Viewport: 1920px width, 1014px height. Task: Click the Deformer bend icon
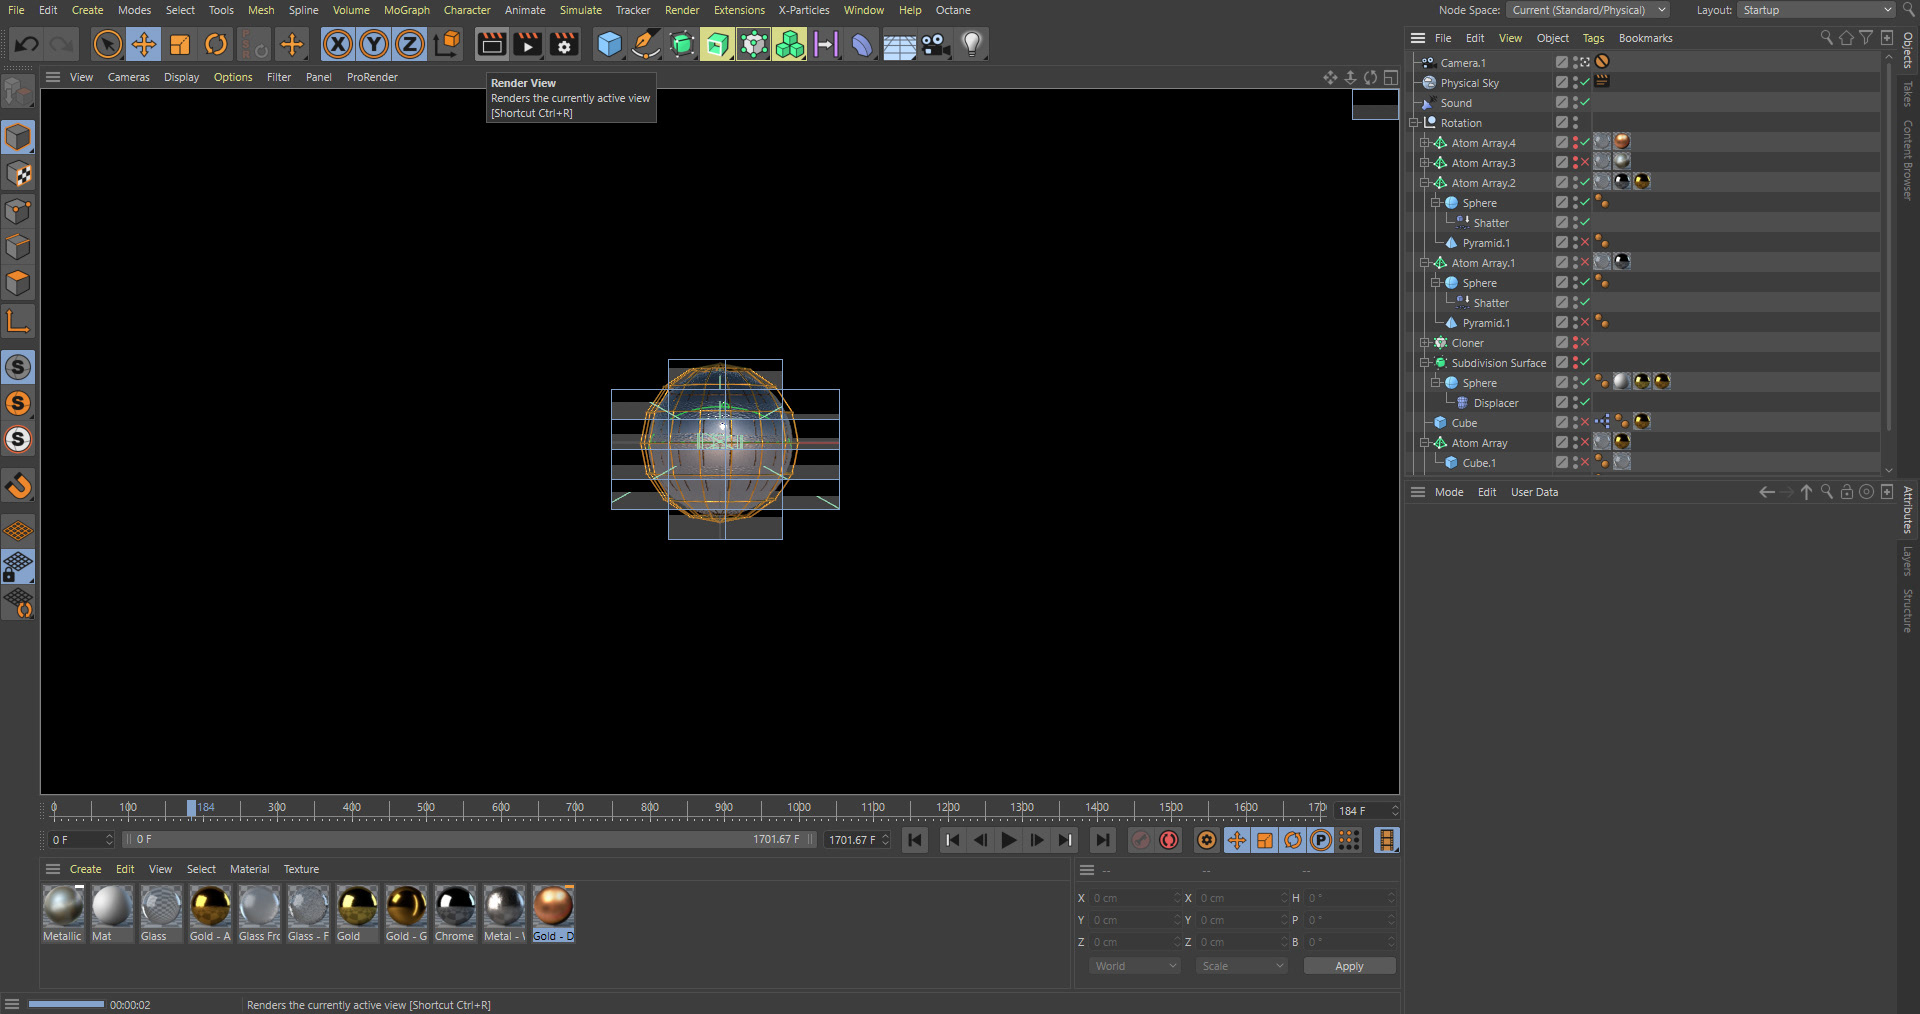click(862, 44)
